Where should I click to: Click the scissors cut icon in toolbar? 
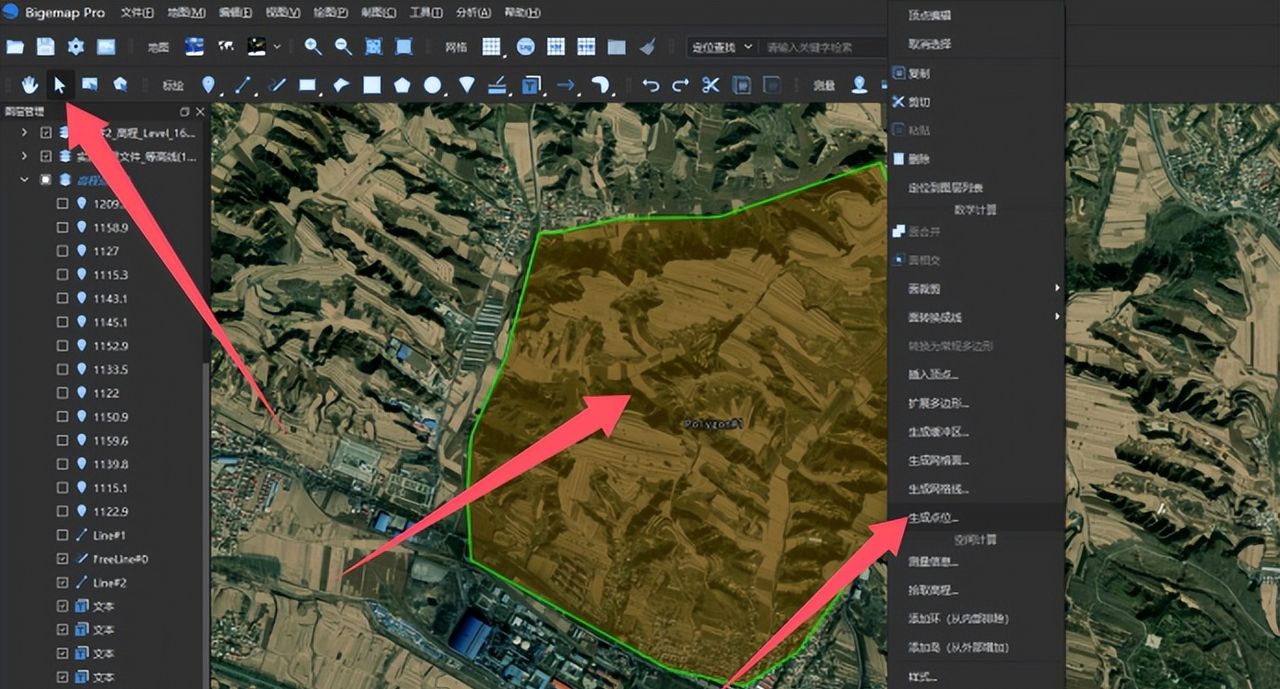tap(711, 85)
